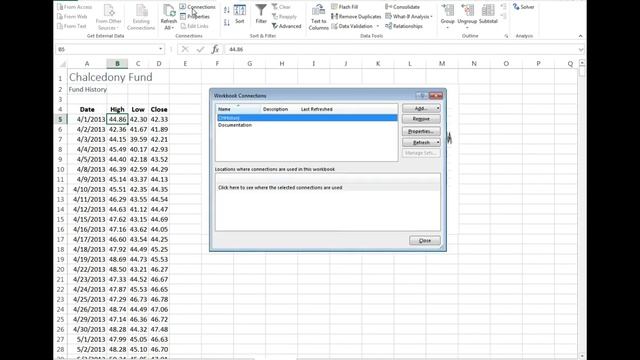Click the dialog Close button
640x360 pixels.
(425, 240)
